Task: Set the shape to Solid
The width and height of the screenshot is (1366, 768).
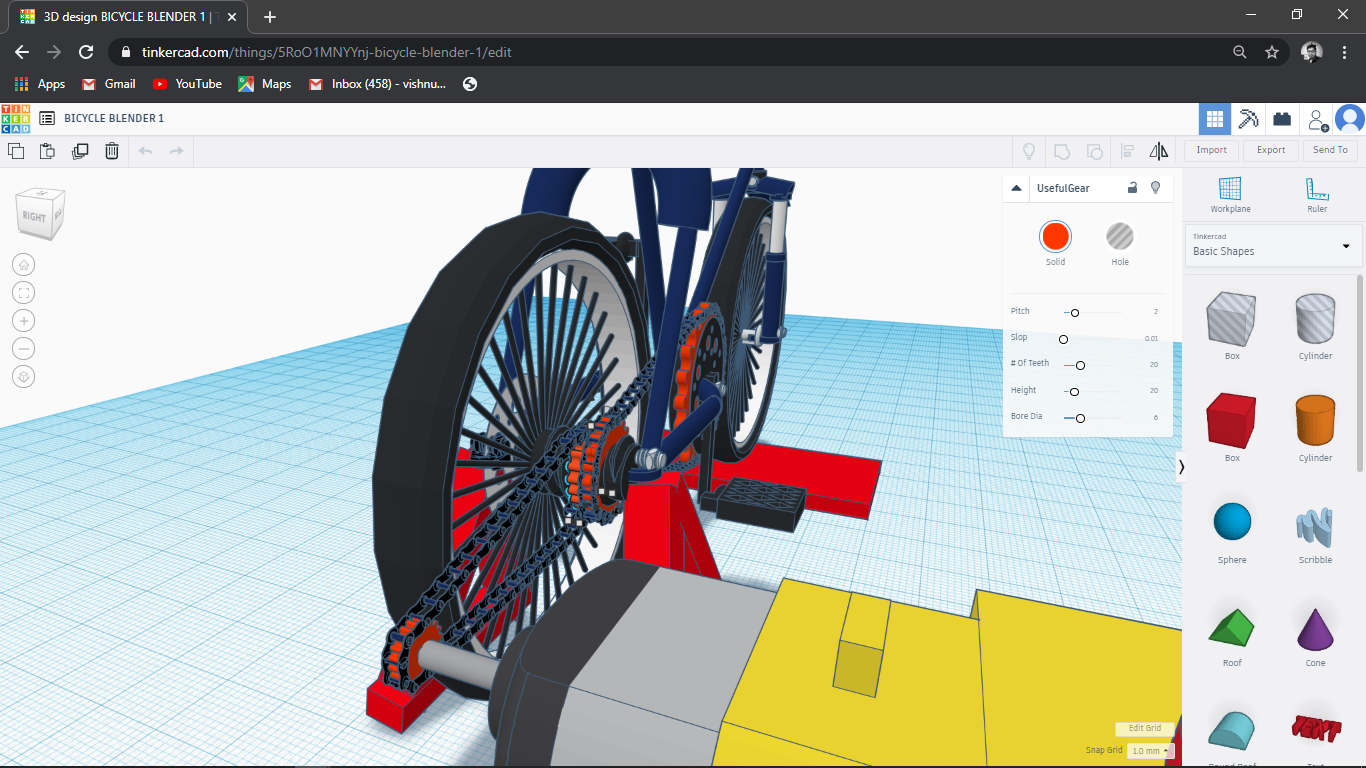Action: [x=1055, y=237]
